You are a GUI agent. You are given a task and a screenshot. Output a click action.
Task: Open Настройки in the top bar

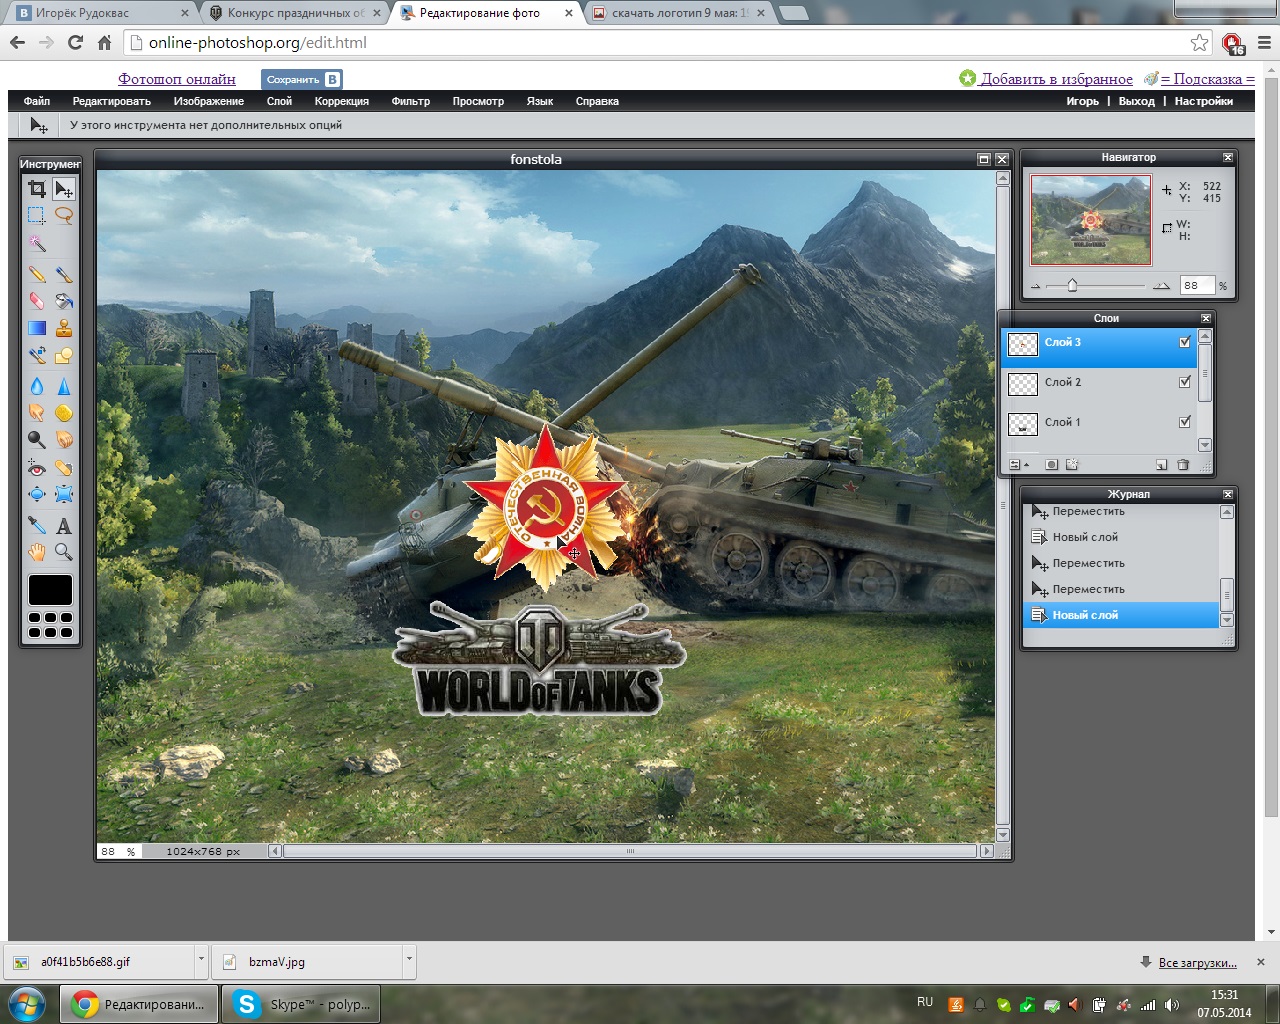(x=1204, y=101)
